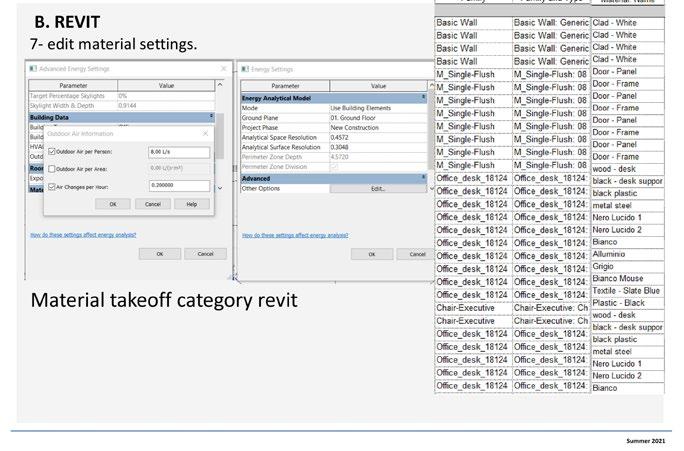Screen dimensions: 684x451
Task: Click the Outdoor Air per Area value field
Action: click(x=179, y=168)
